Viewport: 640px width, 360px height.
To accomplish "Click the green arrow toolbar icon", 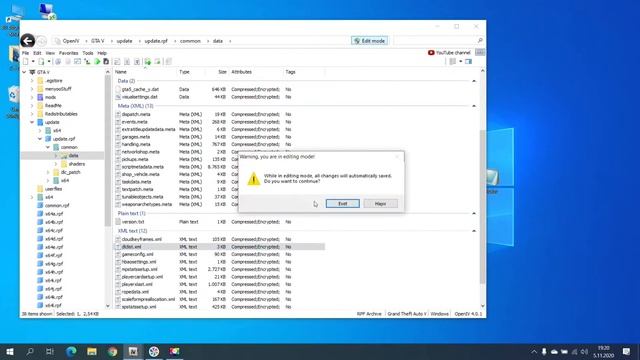I will click(x=97, y=62).
